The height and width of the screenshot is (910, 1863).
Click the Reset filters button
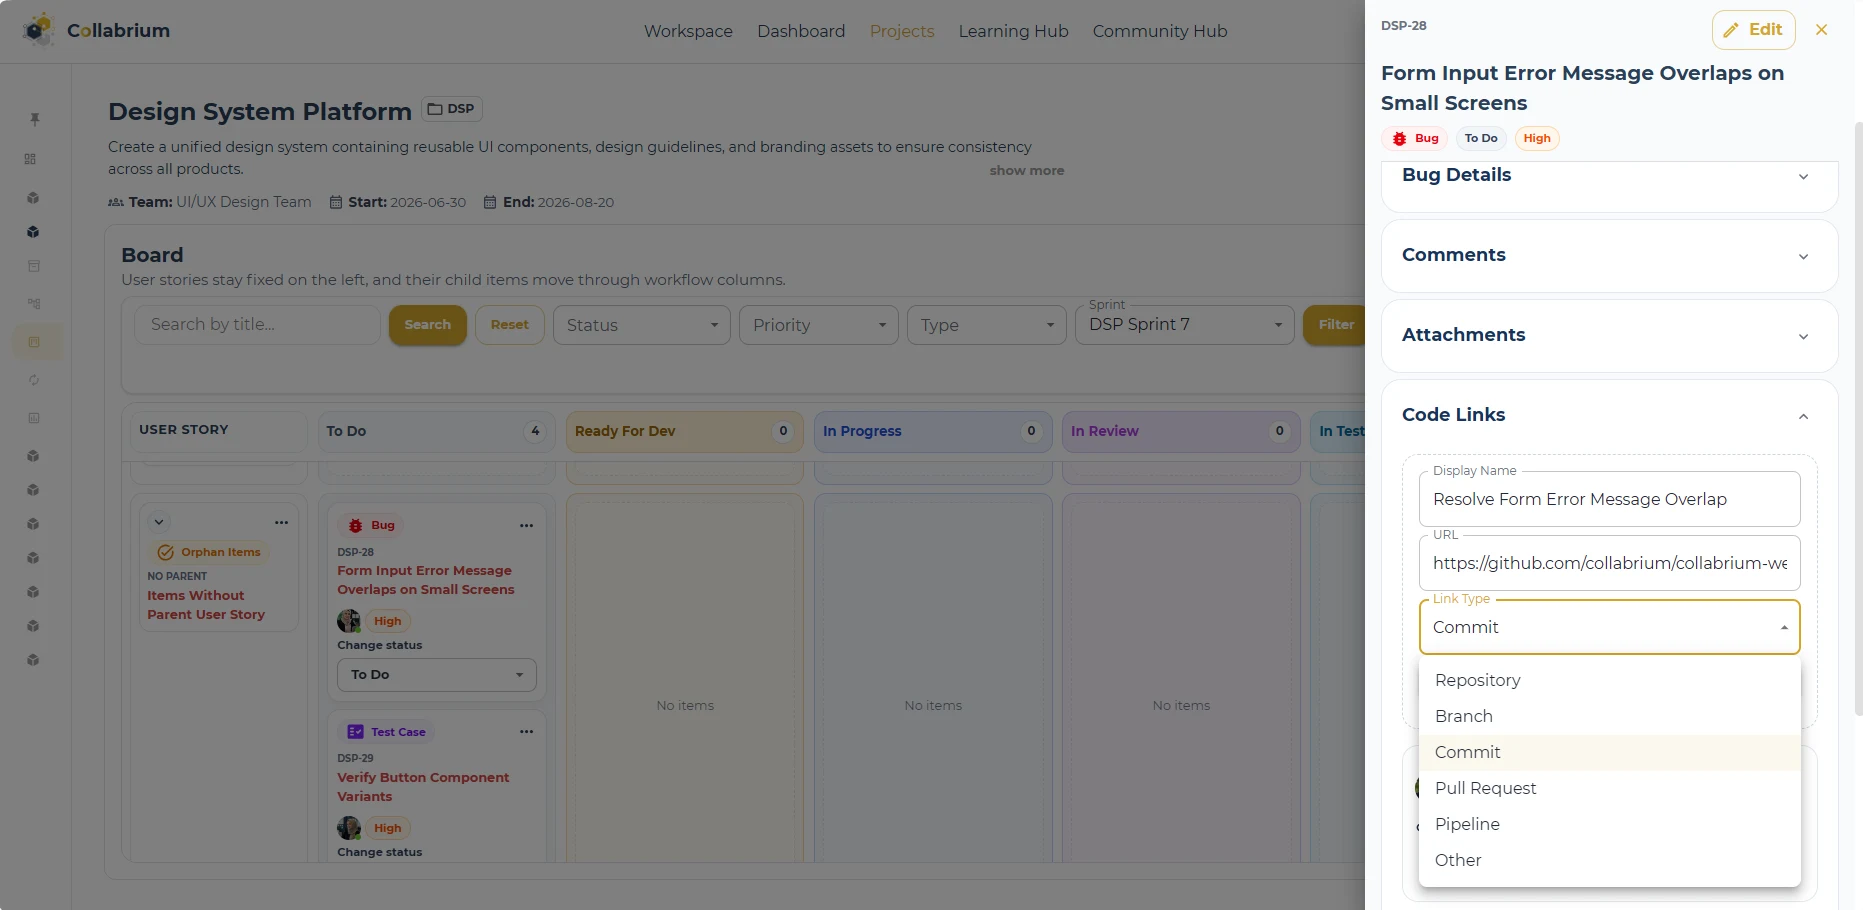pyautogui.click(x=509, y=325)
